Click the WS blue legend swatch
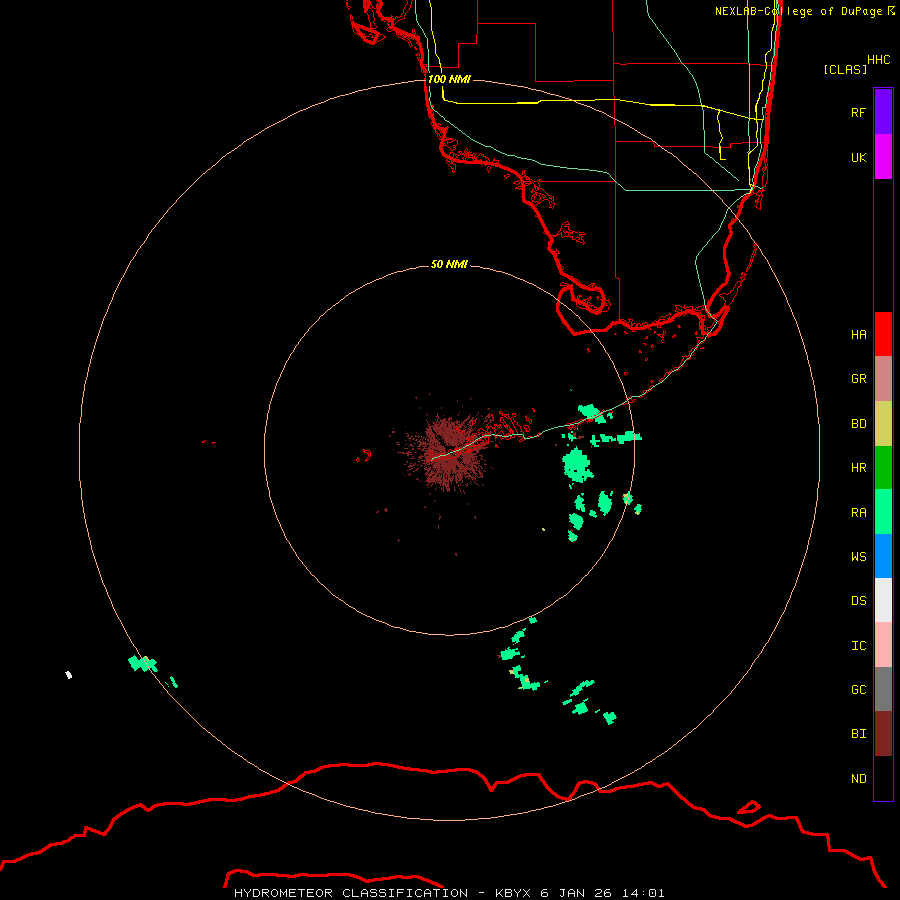This screenshot has height=900, width=900. click(883, 556)
